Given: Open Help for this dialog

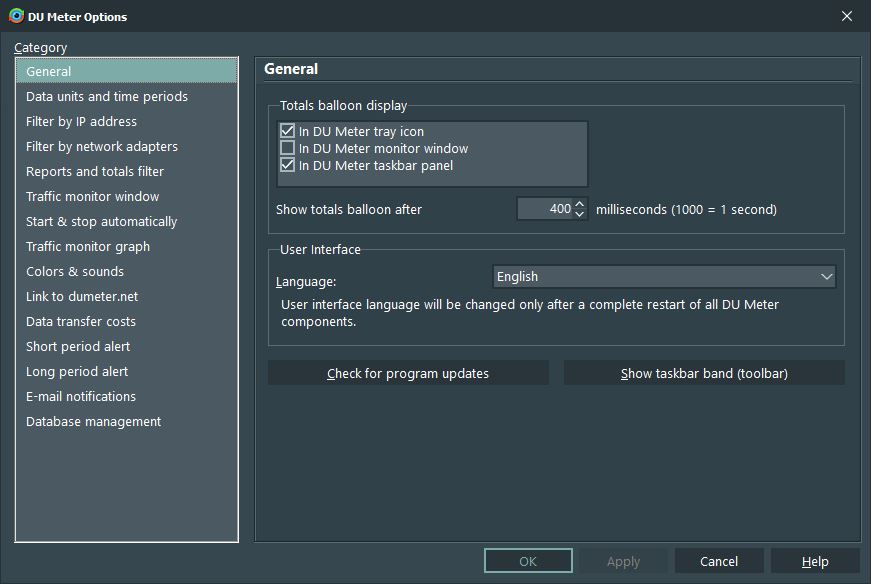Looking at the screenshot, I should coord(815,561).
